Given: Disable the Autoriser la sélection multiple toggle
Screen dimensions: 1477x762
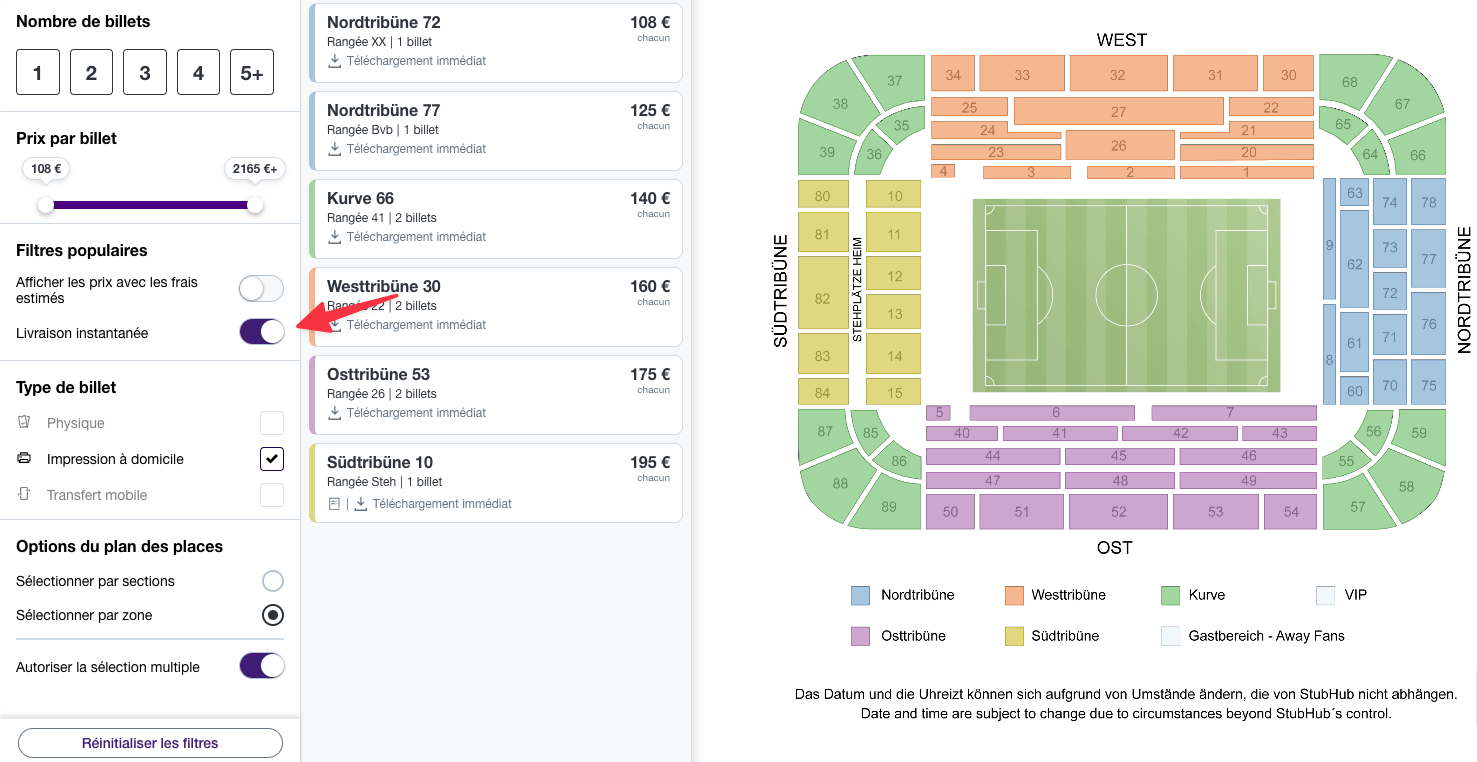Looking at the screenshot, I should (x=261, y=666).
